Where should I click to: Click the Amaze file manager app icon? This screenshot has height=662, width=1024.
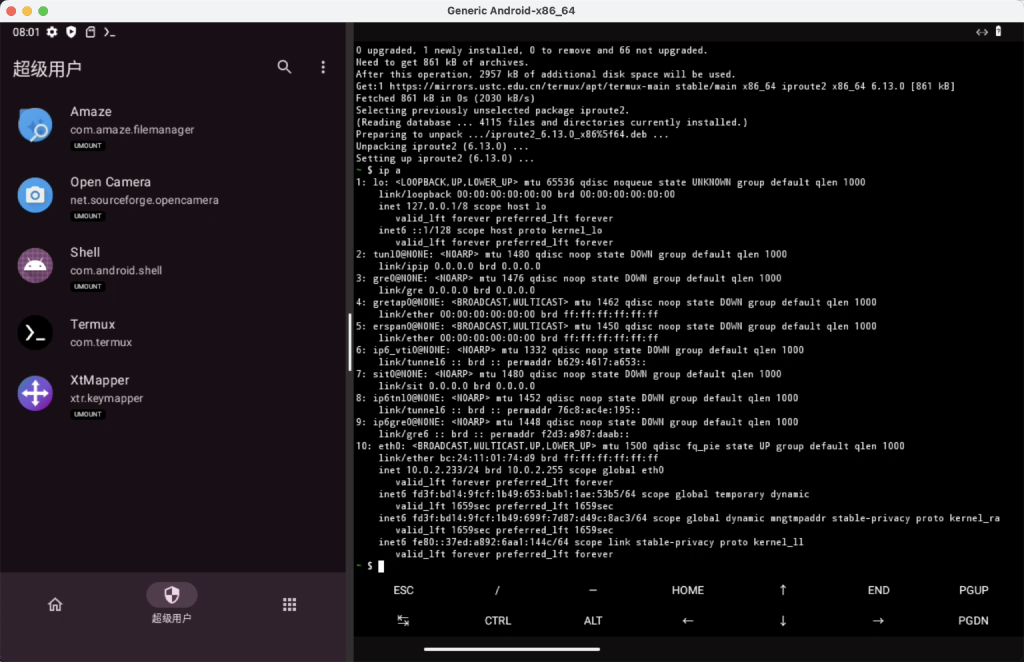(35, 124)
